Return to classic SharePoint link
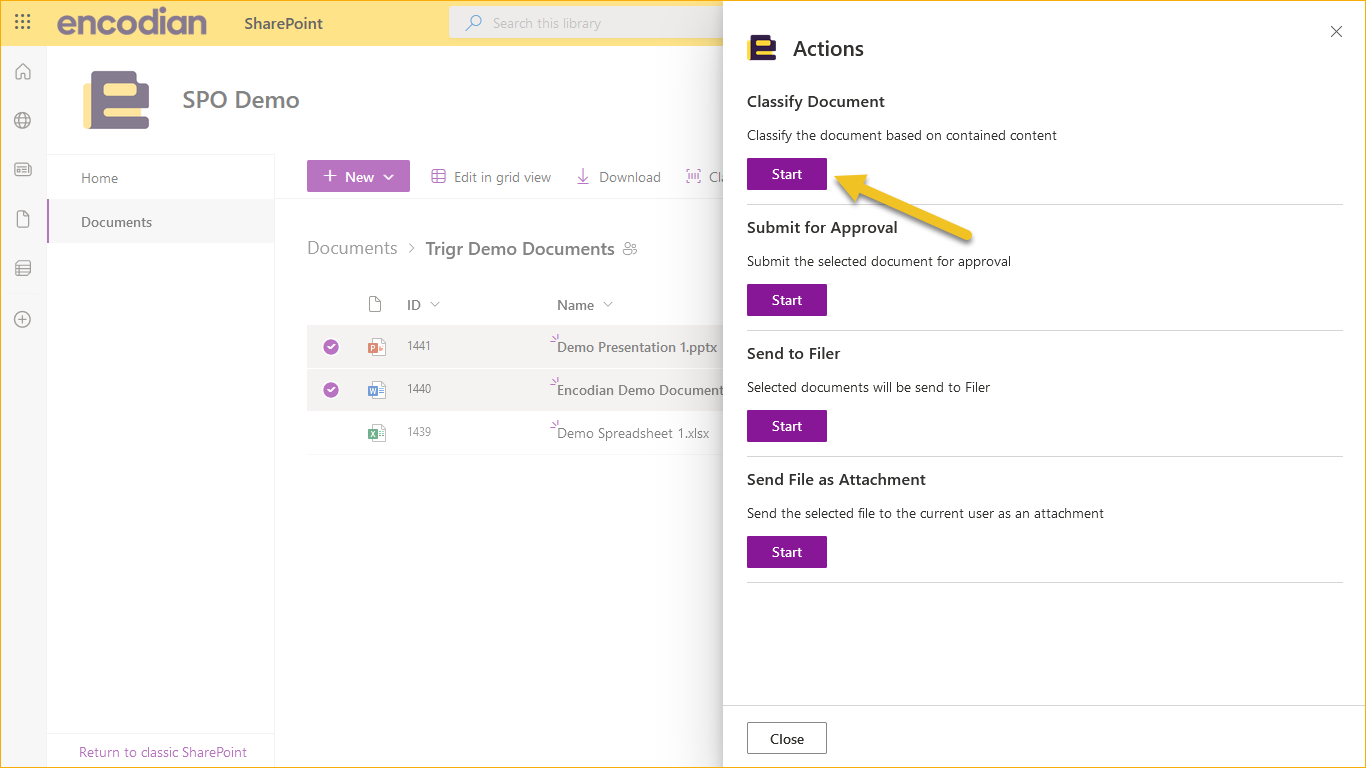 [x=163, y=752]
